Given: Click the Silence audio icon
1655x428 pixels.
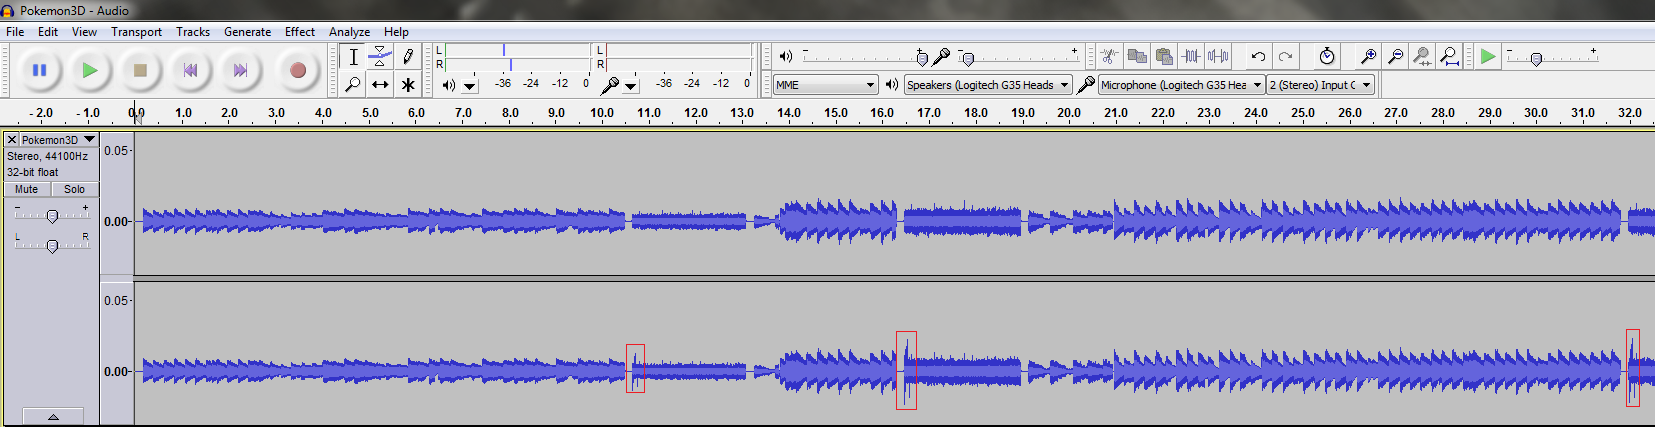Looking at the screenshot, I should (x=1218, y=57).
